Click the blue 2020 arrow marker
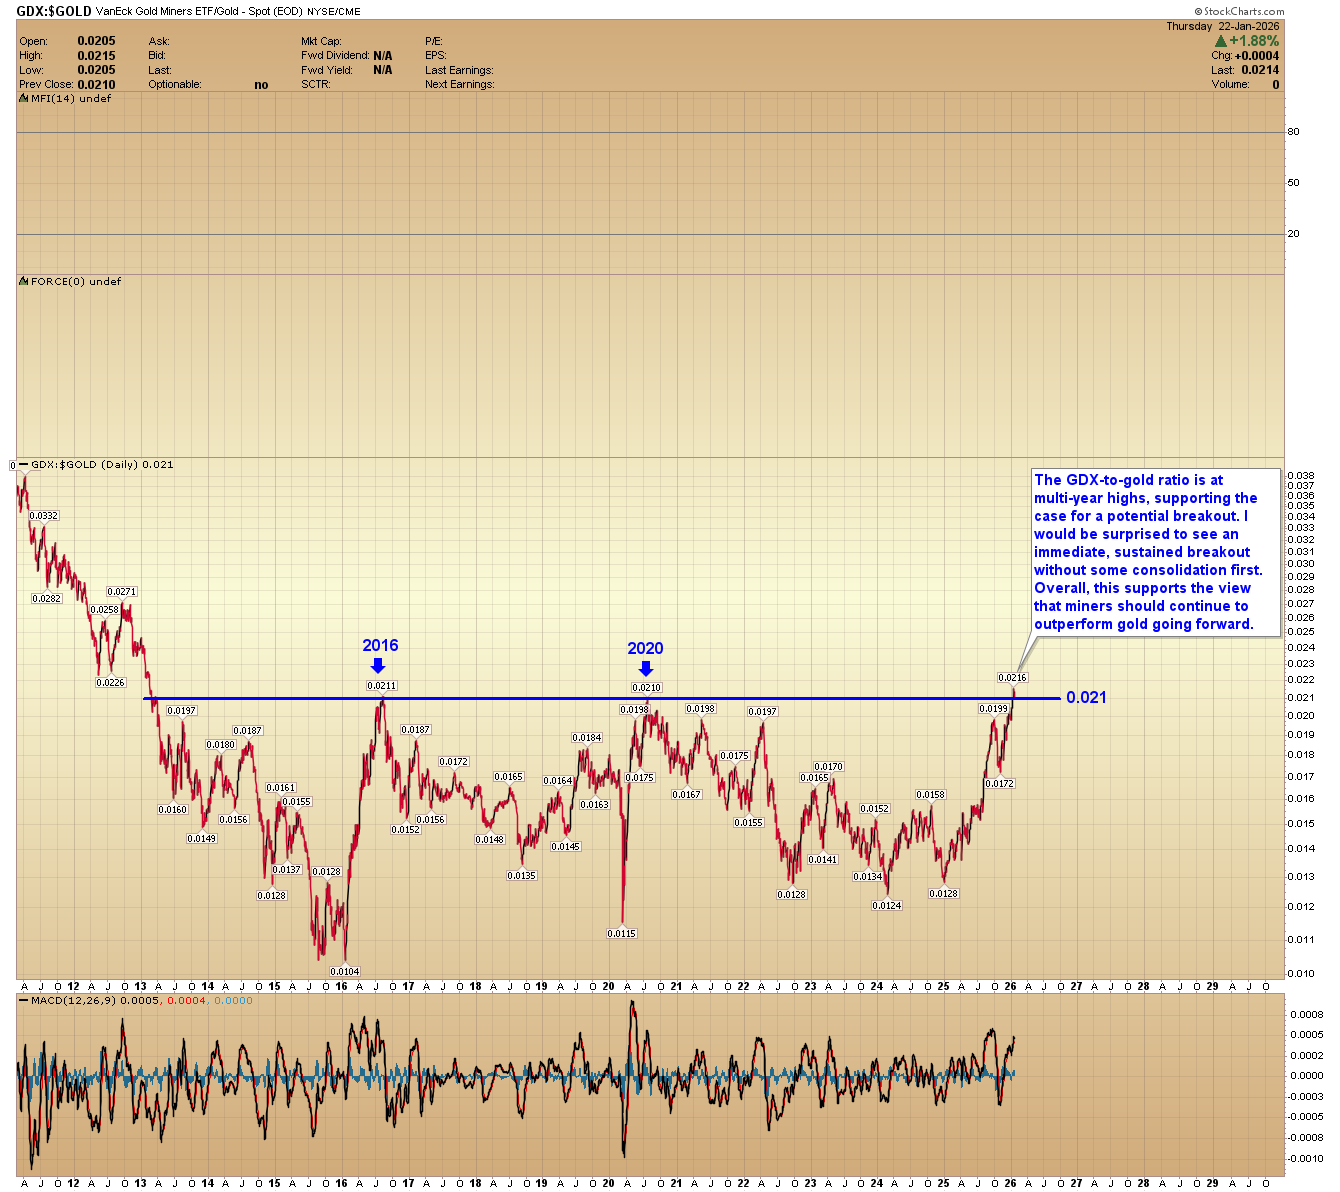Screen dimensions: 1340x1192 coord(645,668)
